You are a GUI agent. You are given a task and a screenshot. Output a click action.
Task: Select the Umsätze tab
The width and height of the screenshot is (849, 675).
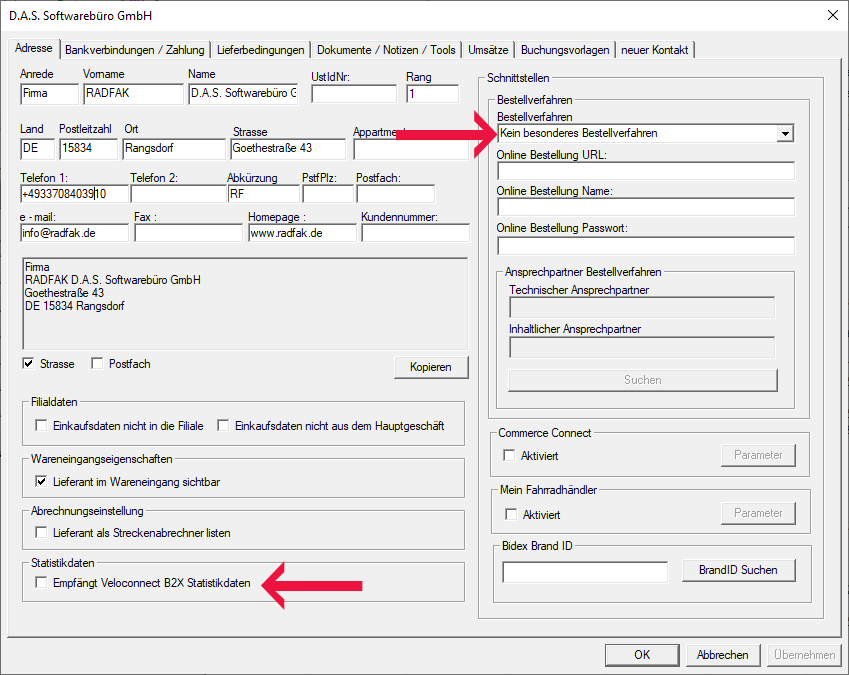[x=488, y=50]
